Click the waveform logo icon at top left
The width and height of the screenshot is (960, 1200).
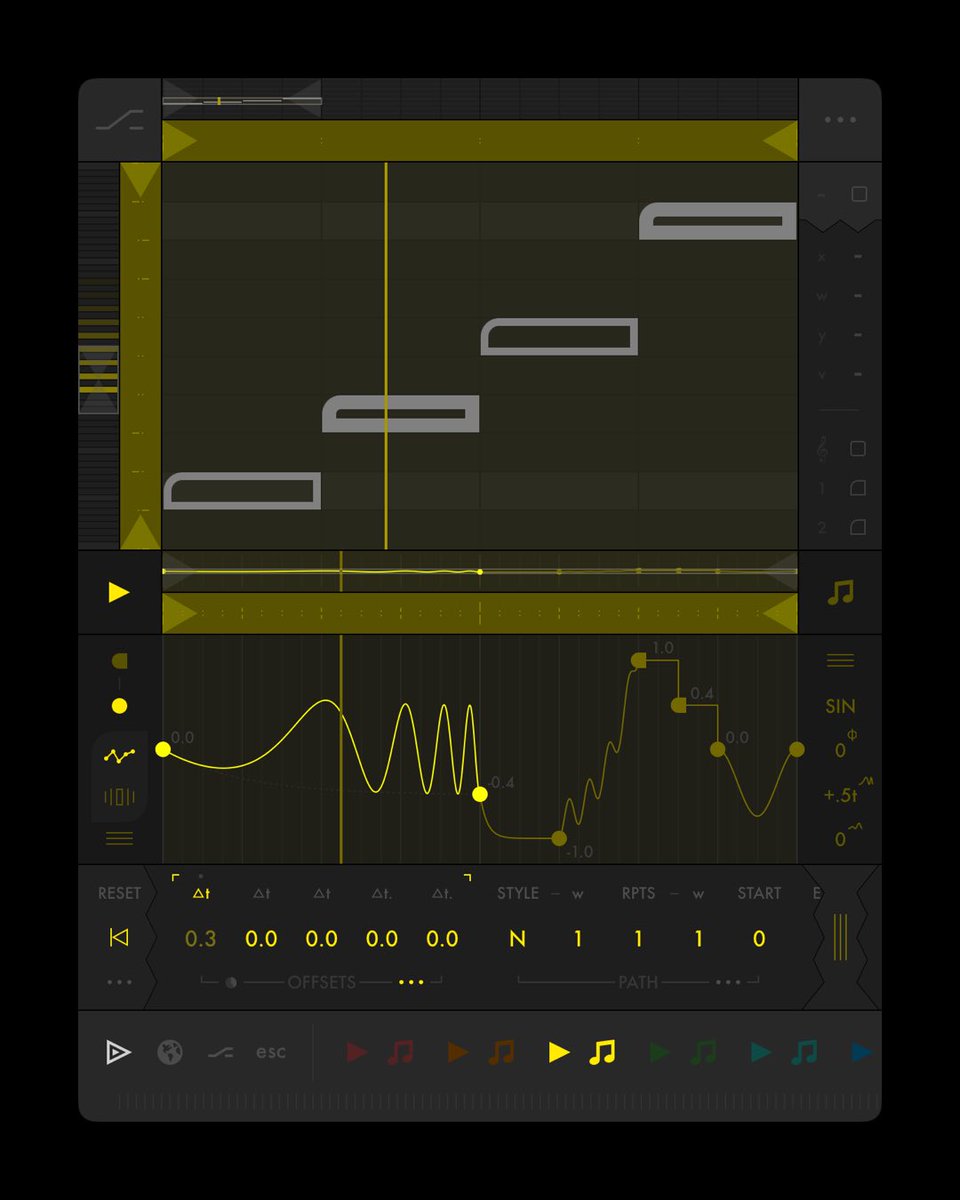tap(118, 120)
